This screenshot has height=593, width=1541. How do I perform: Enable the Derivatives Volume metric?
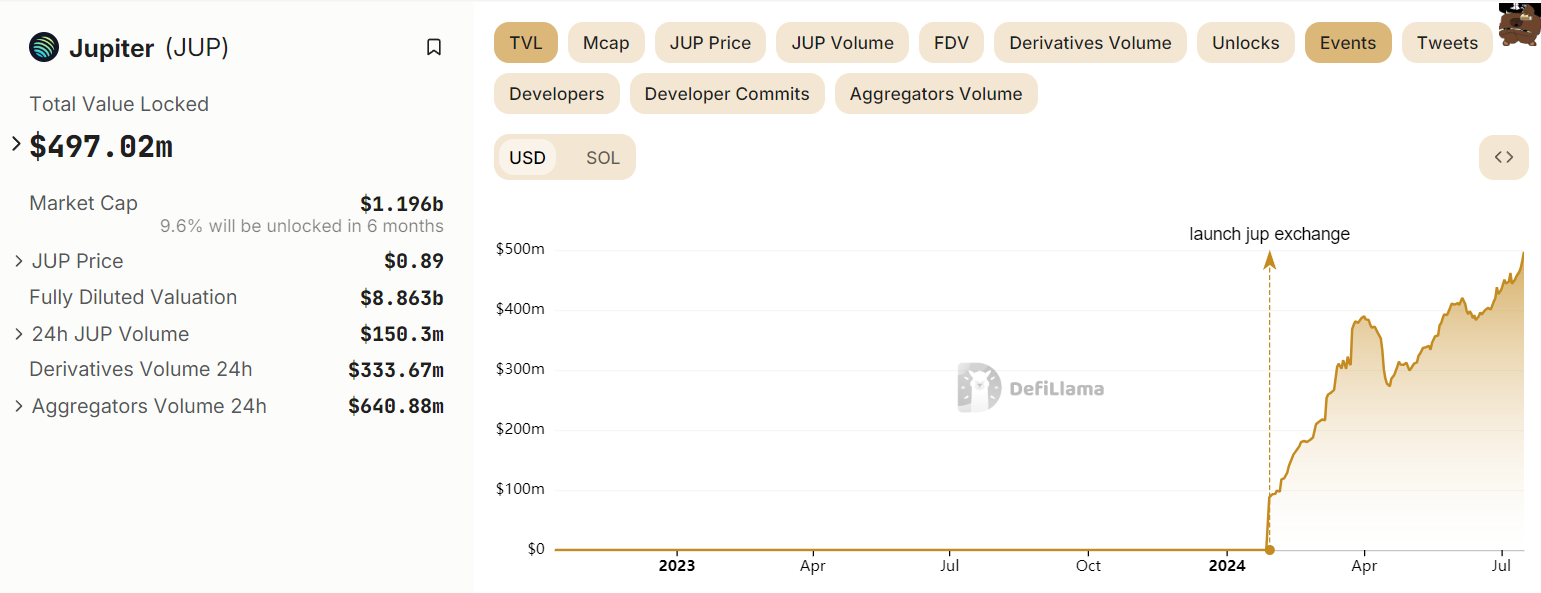click(1090, 43)
